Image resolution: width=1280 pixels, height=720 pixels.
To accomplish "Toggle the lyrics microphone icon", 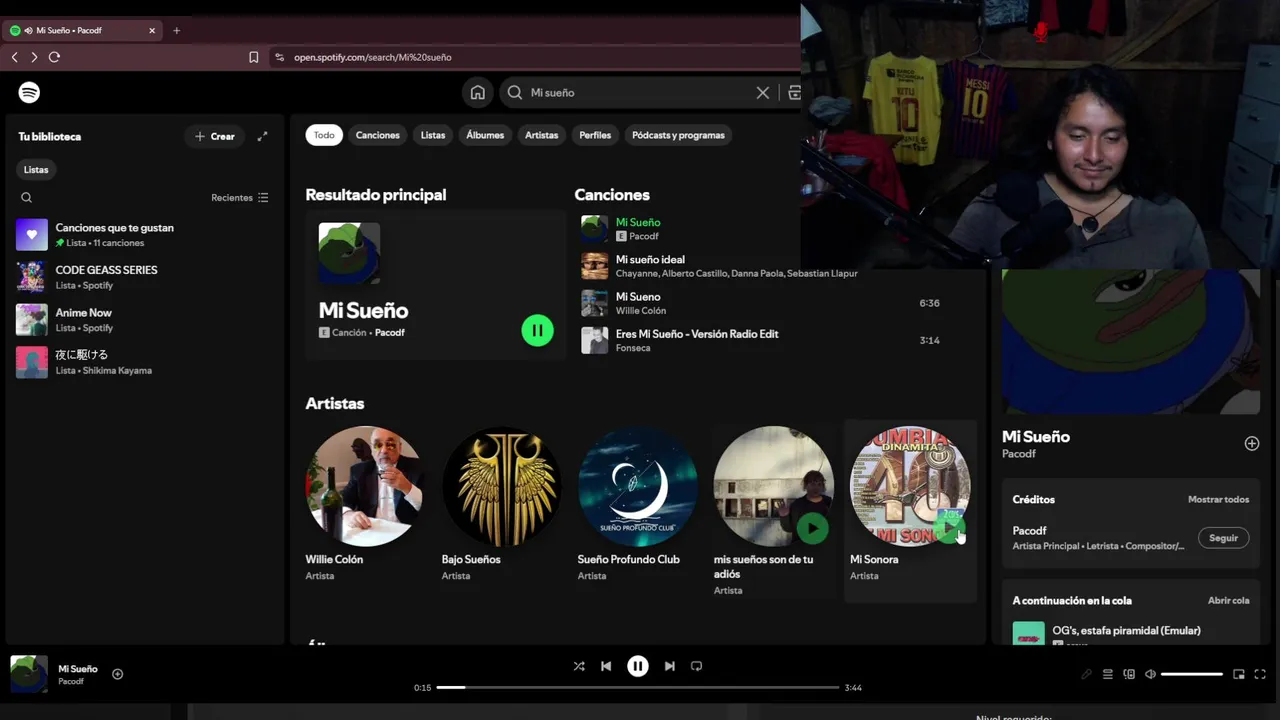I will [1086, 674].
